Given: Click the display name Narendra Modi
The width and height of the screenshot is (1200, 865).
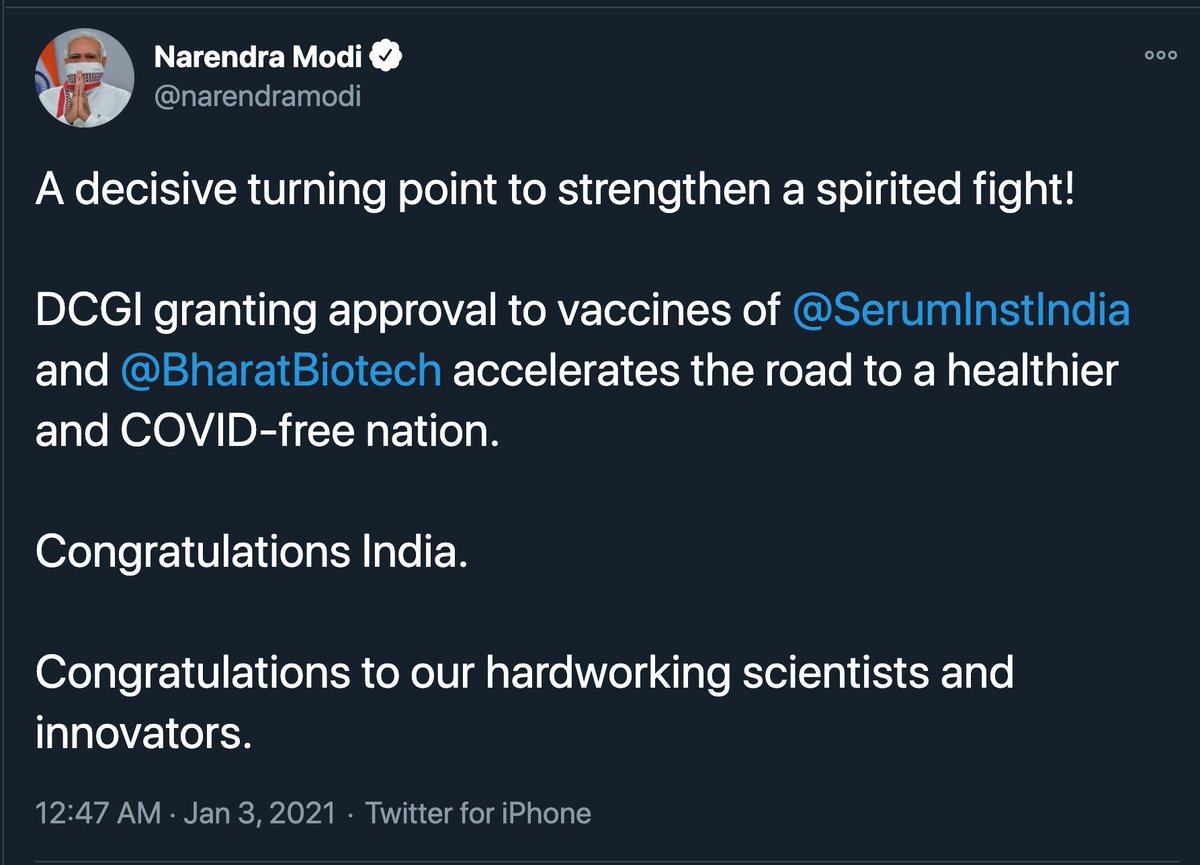Looking at the screenshot, I should pyautogui.click(x=259, y=58).
